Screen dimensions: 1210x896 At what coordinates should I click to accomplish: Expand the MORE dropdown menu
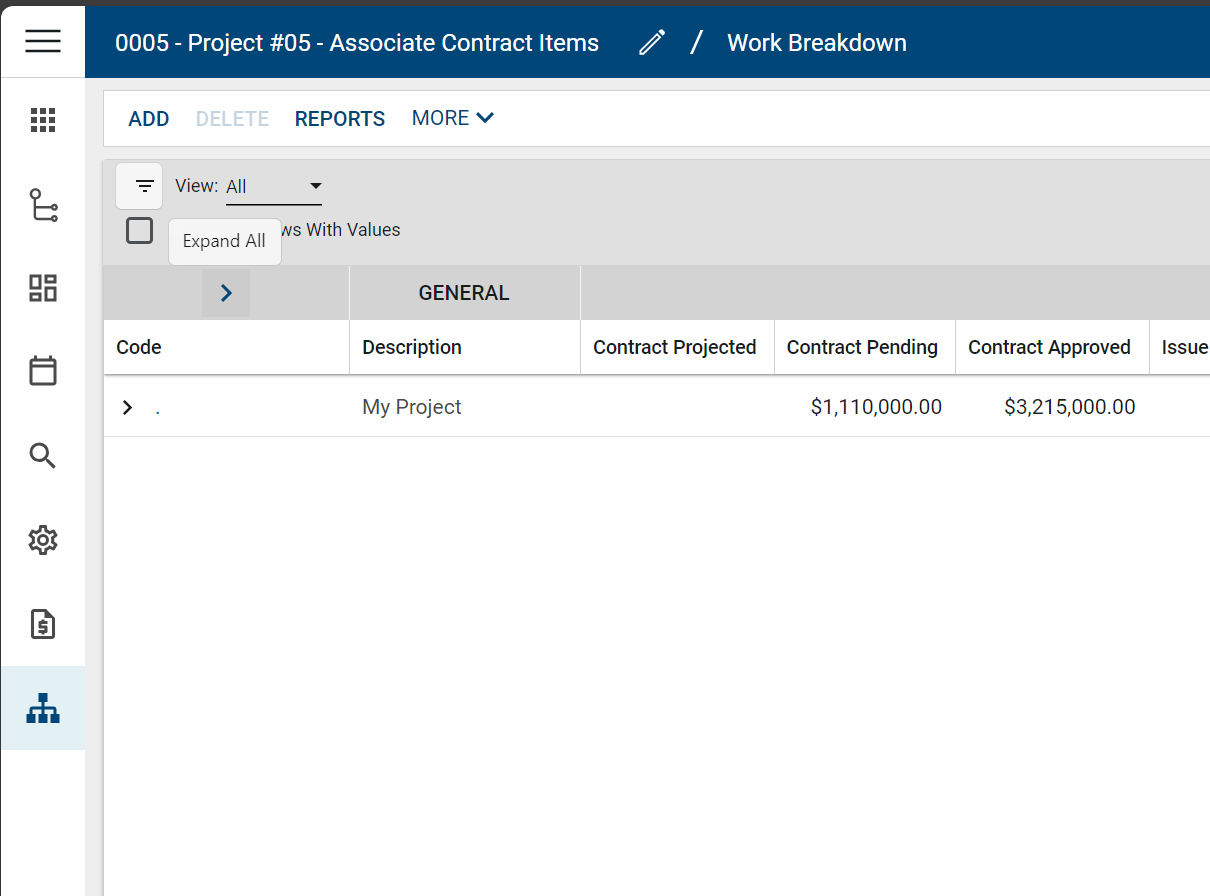[452, 118]
